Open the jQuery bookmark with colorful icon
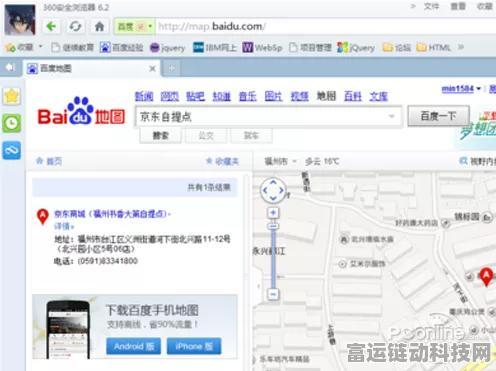The image size is (496, 371). coord(356,48)
